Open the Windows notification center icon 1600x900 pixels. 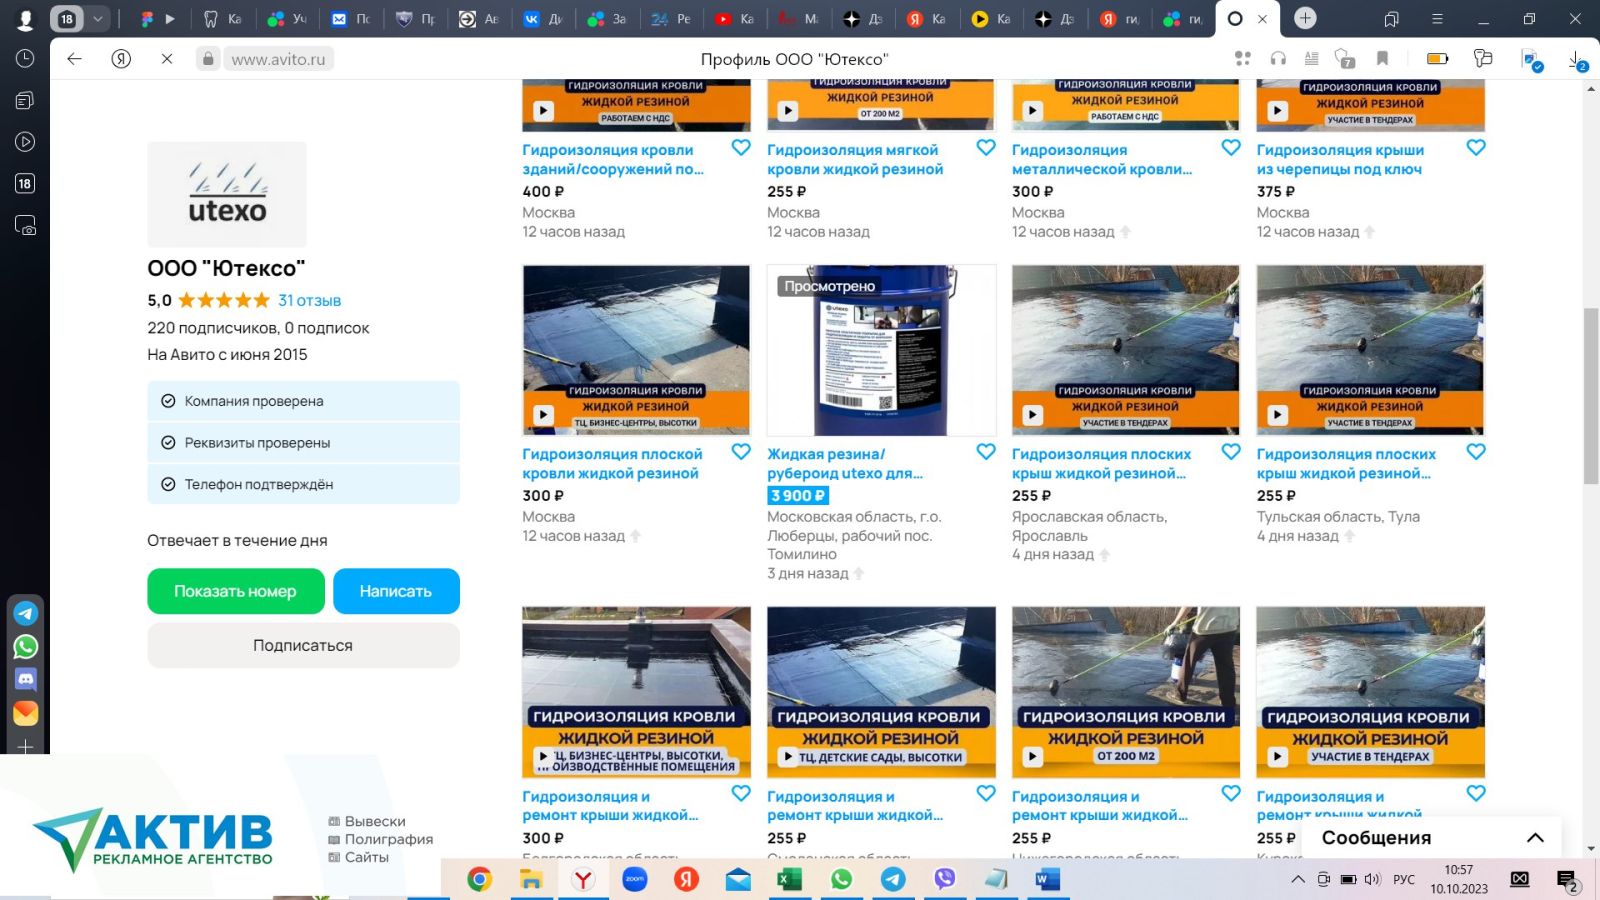pyautogui.click(x=1567, y=880)
